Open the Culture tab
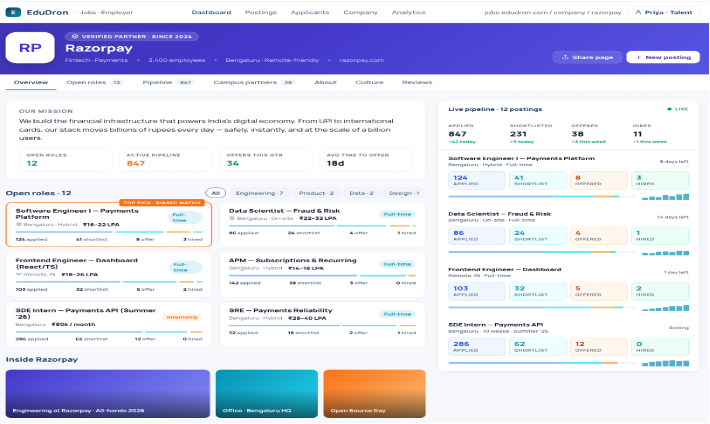The image size is (710, 424). coord(369,82)
